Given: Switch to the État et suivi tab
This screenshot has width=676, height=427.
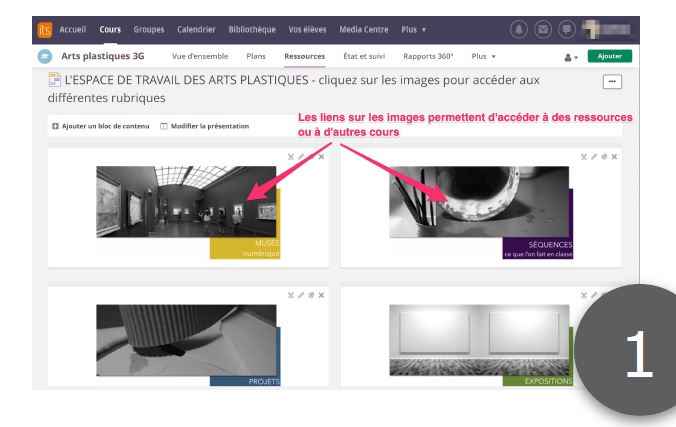Looking at the screenshot, I should point(364,57).
